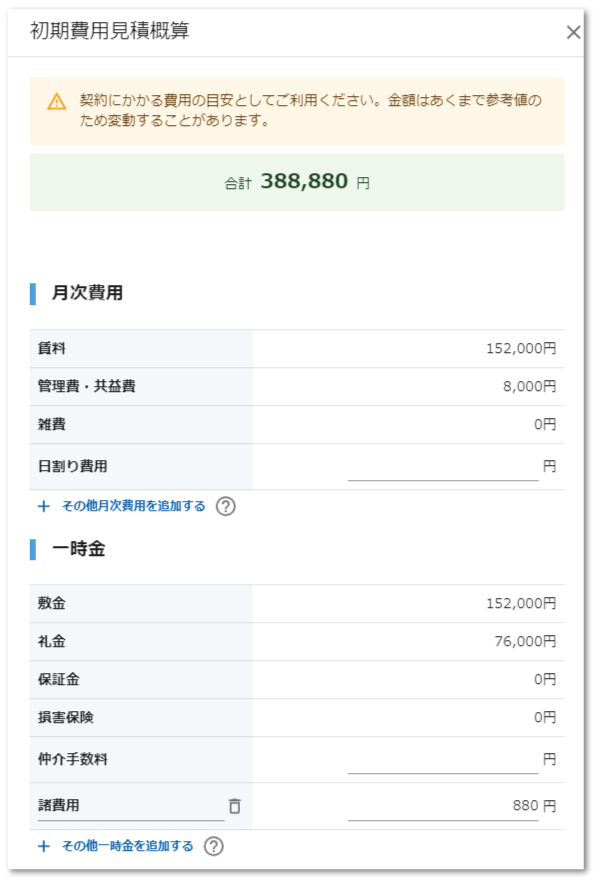Click the 仲介手数料 amount input field
This screenshot has height=883, width=595.
443,760
